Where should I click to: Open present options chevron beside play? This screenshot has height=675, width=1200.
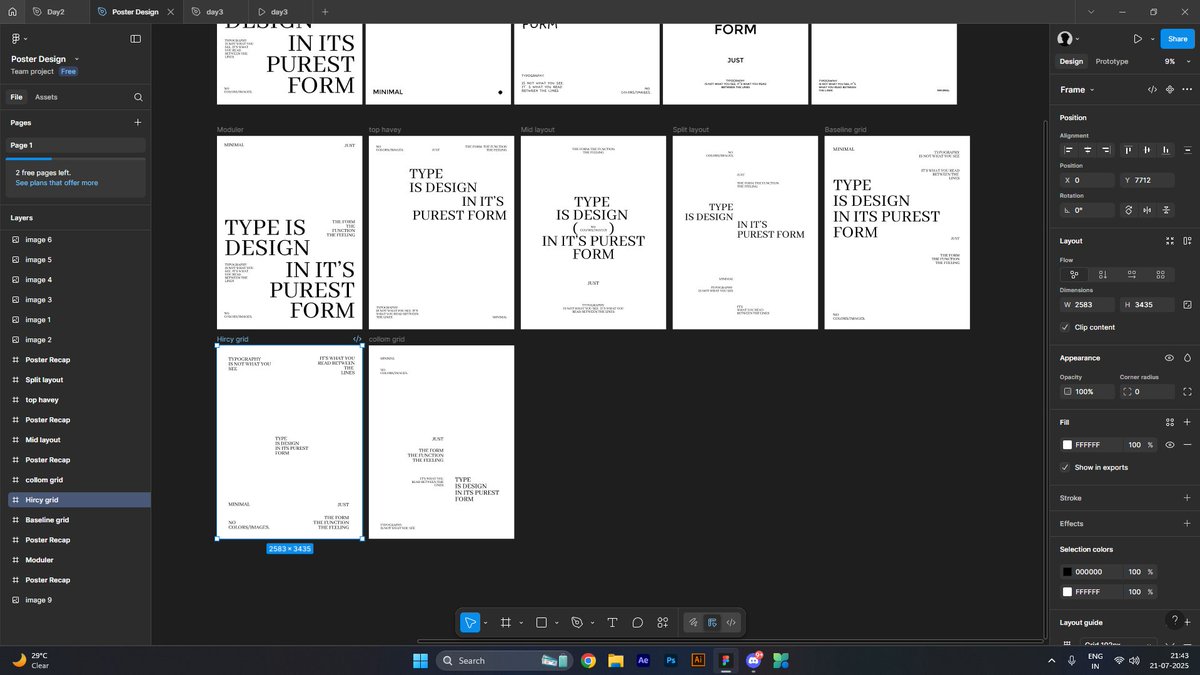(x=1151, y=39)
